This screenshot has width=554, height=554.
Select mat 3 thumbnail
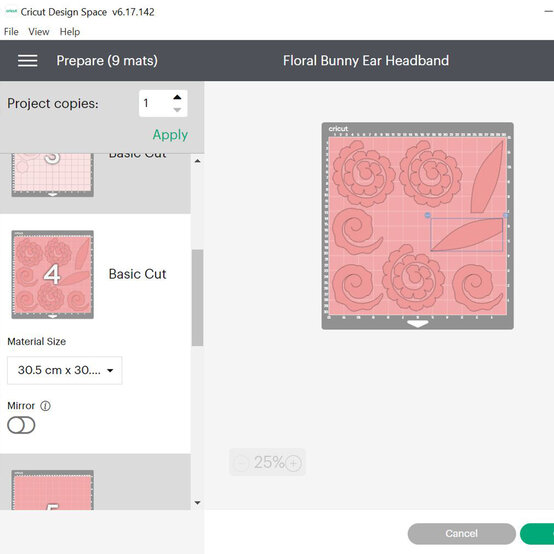click(x=53, y=175)
